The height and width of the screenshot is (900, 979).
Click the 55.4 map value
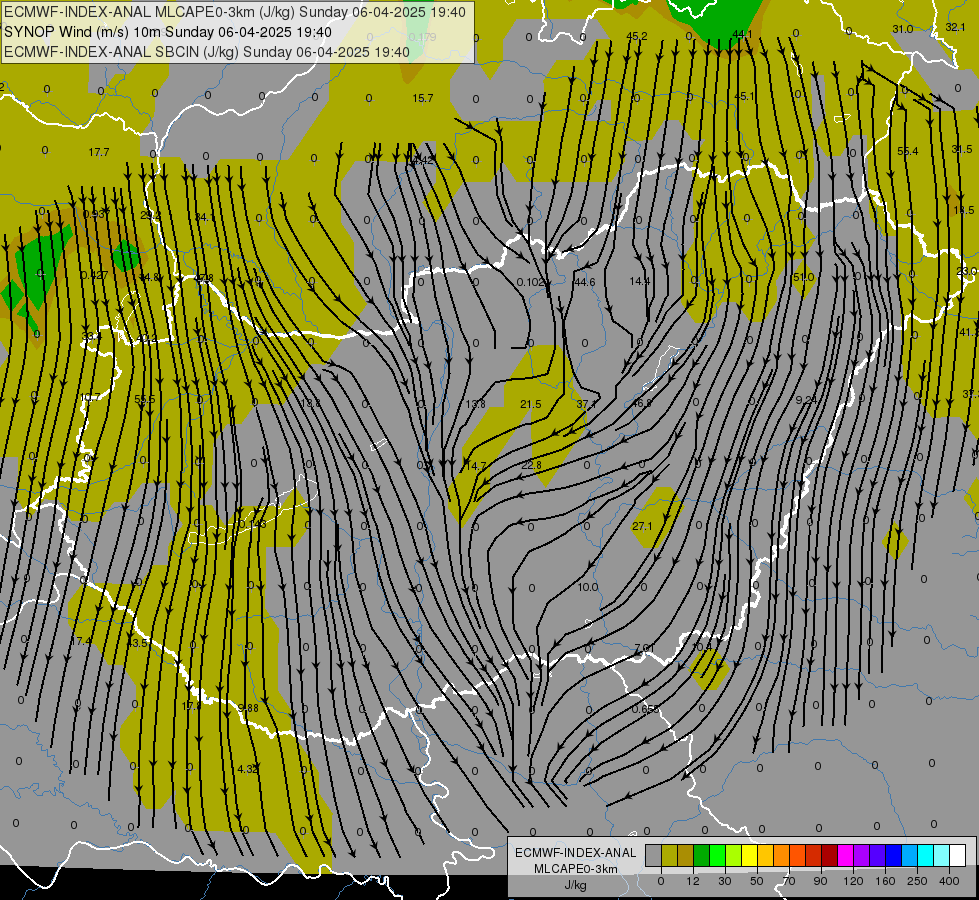click(x=908, y=151)
